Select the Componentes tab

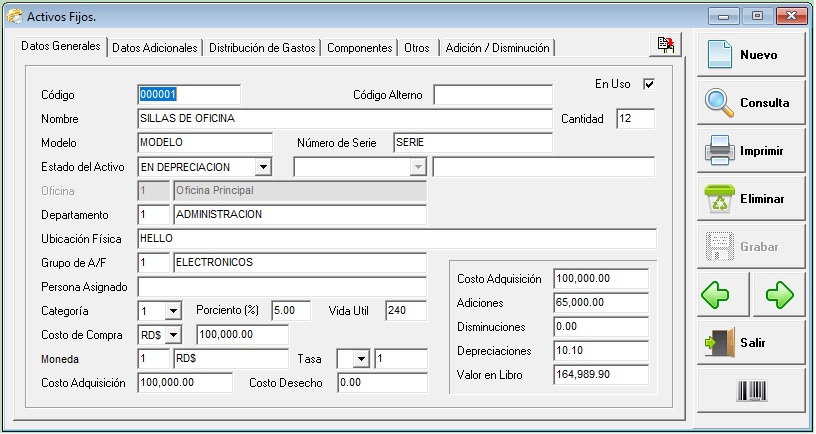coord(359,48)
